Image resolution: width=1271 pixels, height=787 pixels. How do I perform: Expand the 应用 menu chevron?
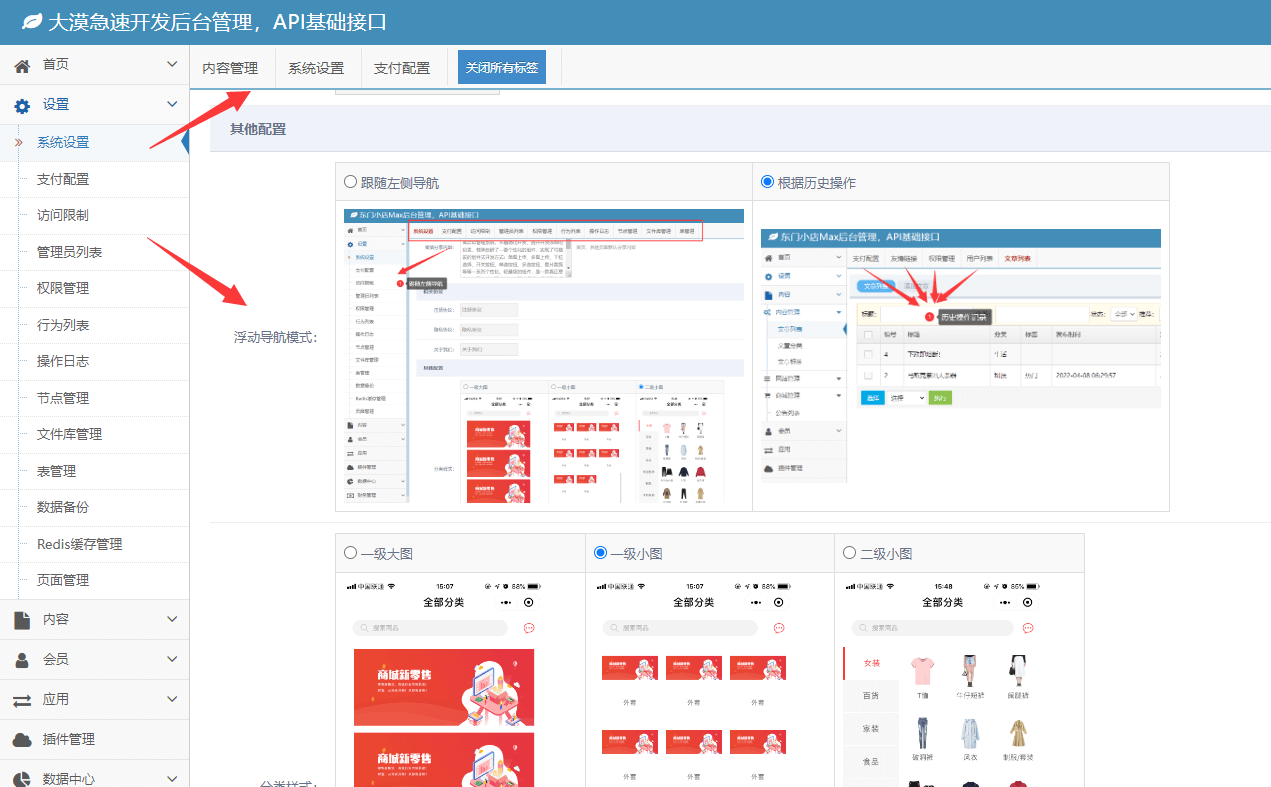tap(172, 700)
